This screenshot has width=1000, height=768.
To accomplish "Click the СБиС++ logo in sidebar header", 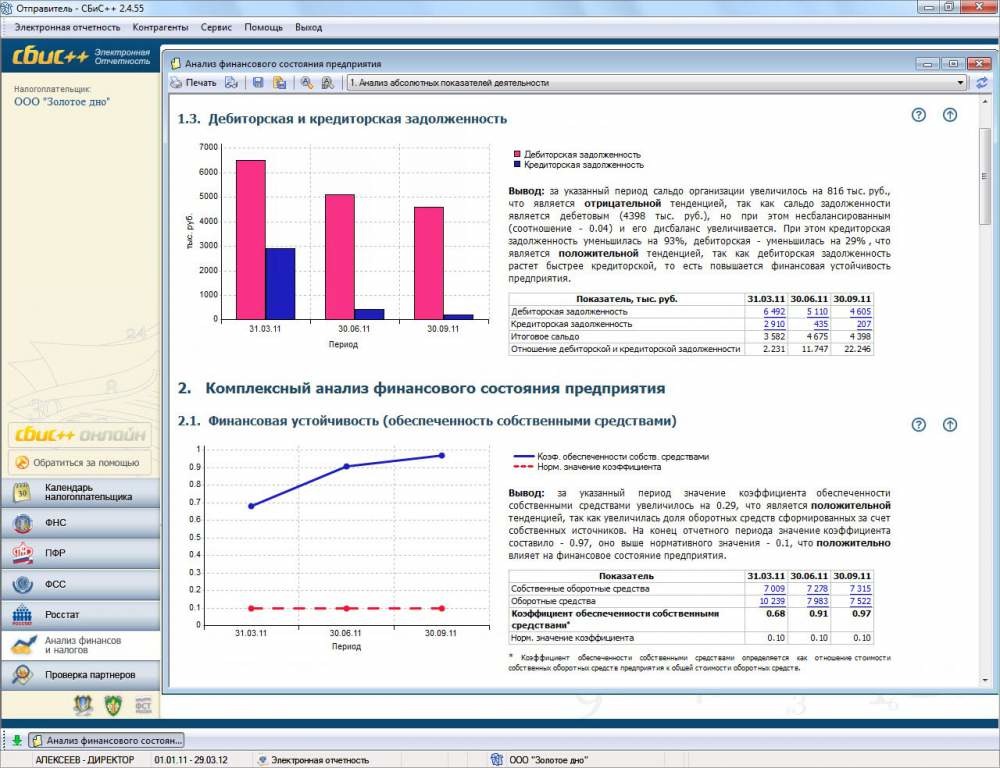I will 50,56.
